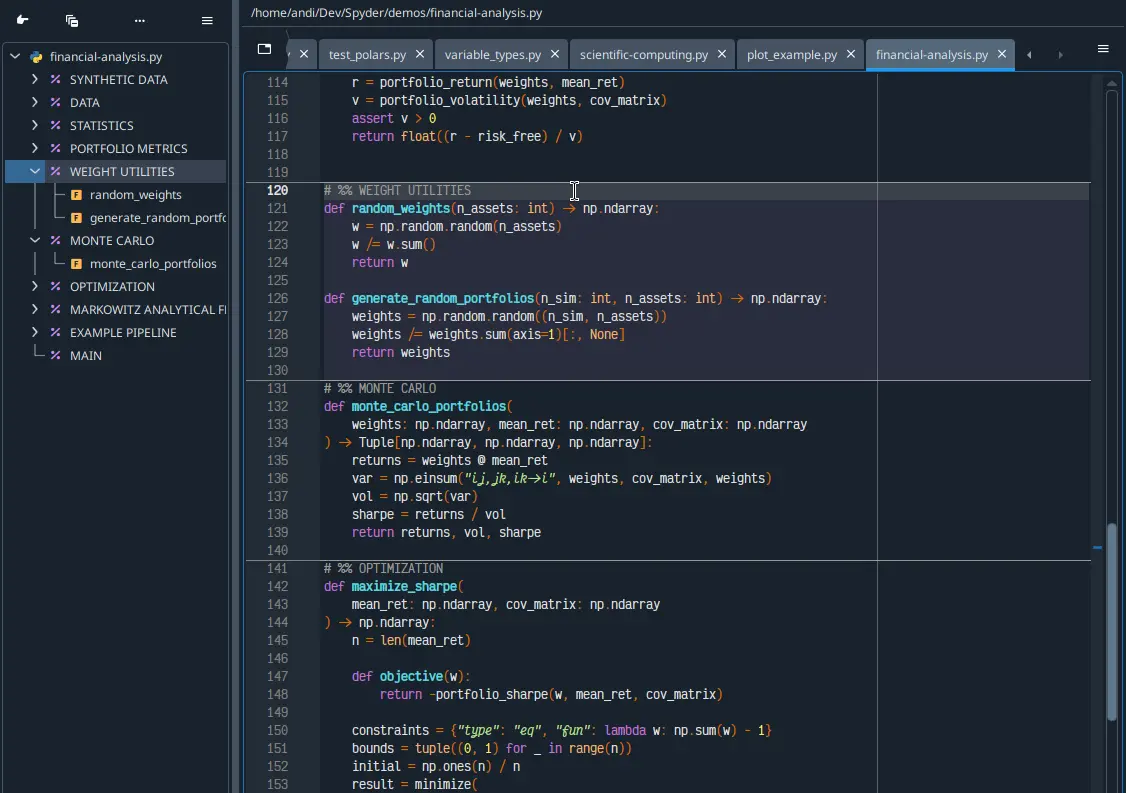Viewport: 1126px width, 793px height.
Task: Close the scientific-computing.py tab
Action: pyautogui.click(x=722, y=54)
